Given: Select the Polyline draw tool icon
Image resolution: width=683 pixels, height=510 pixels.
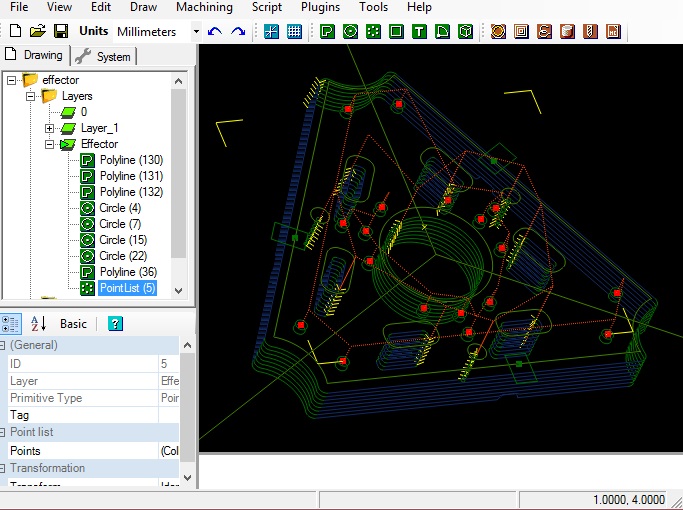Looking at the screenshot, I should [x=327, y=31].
